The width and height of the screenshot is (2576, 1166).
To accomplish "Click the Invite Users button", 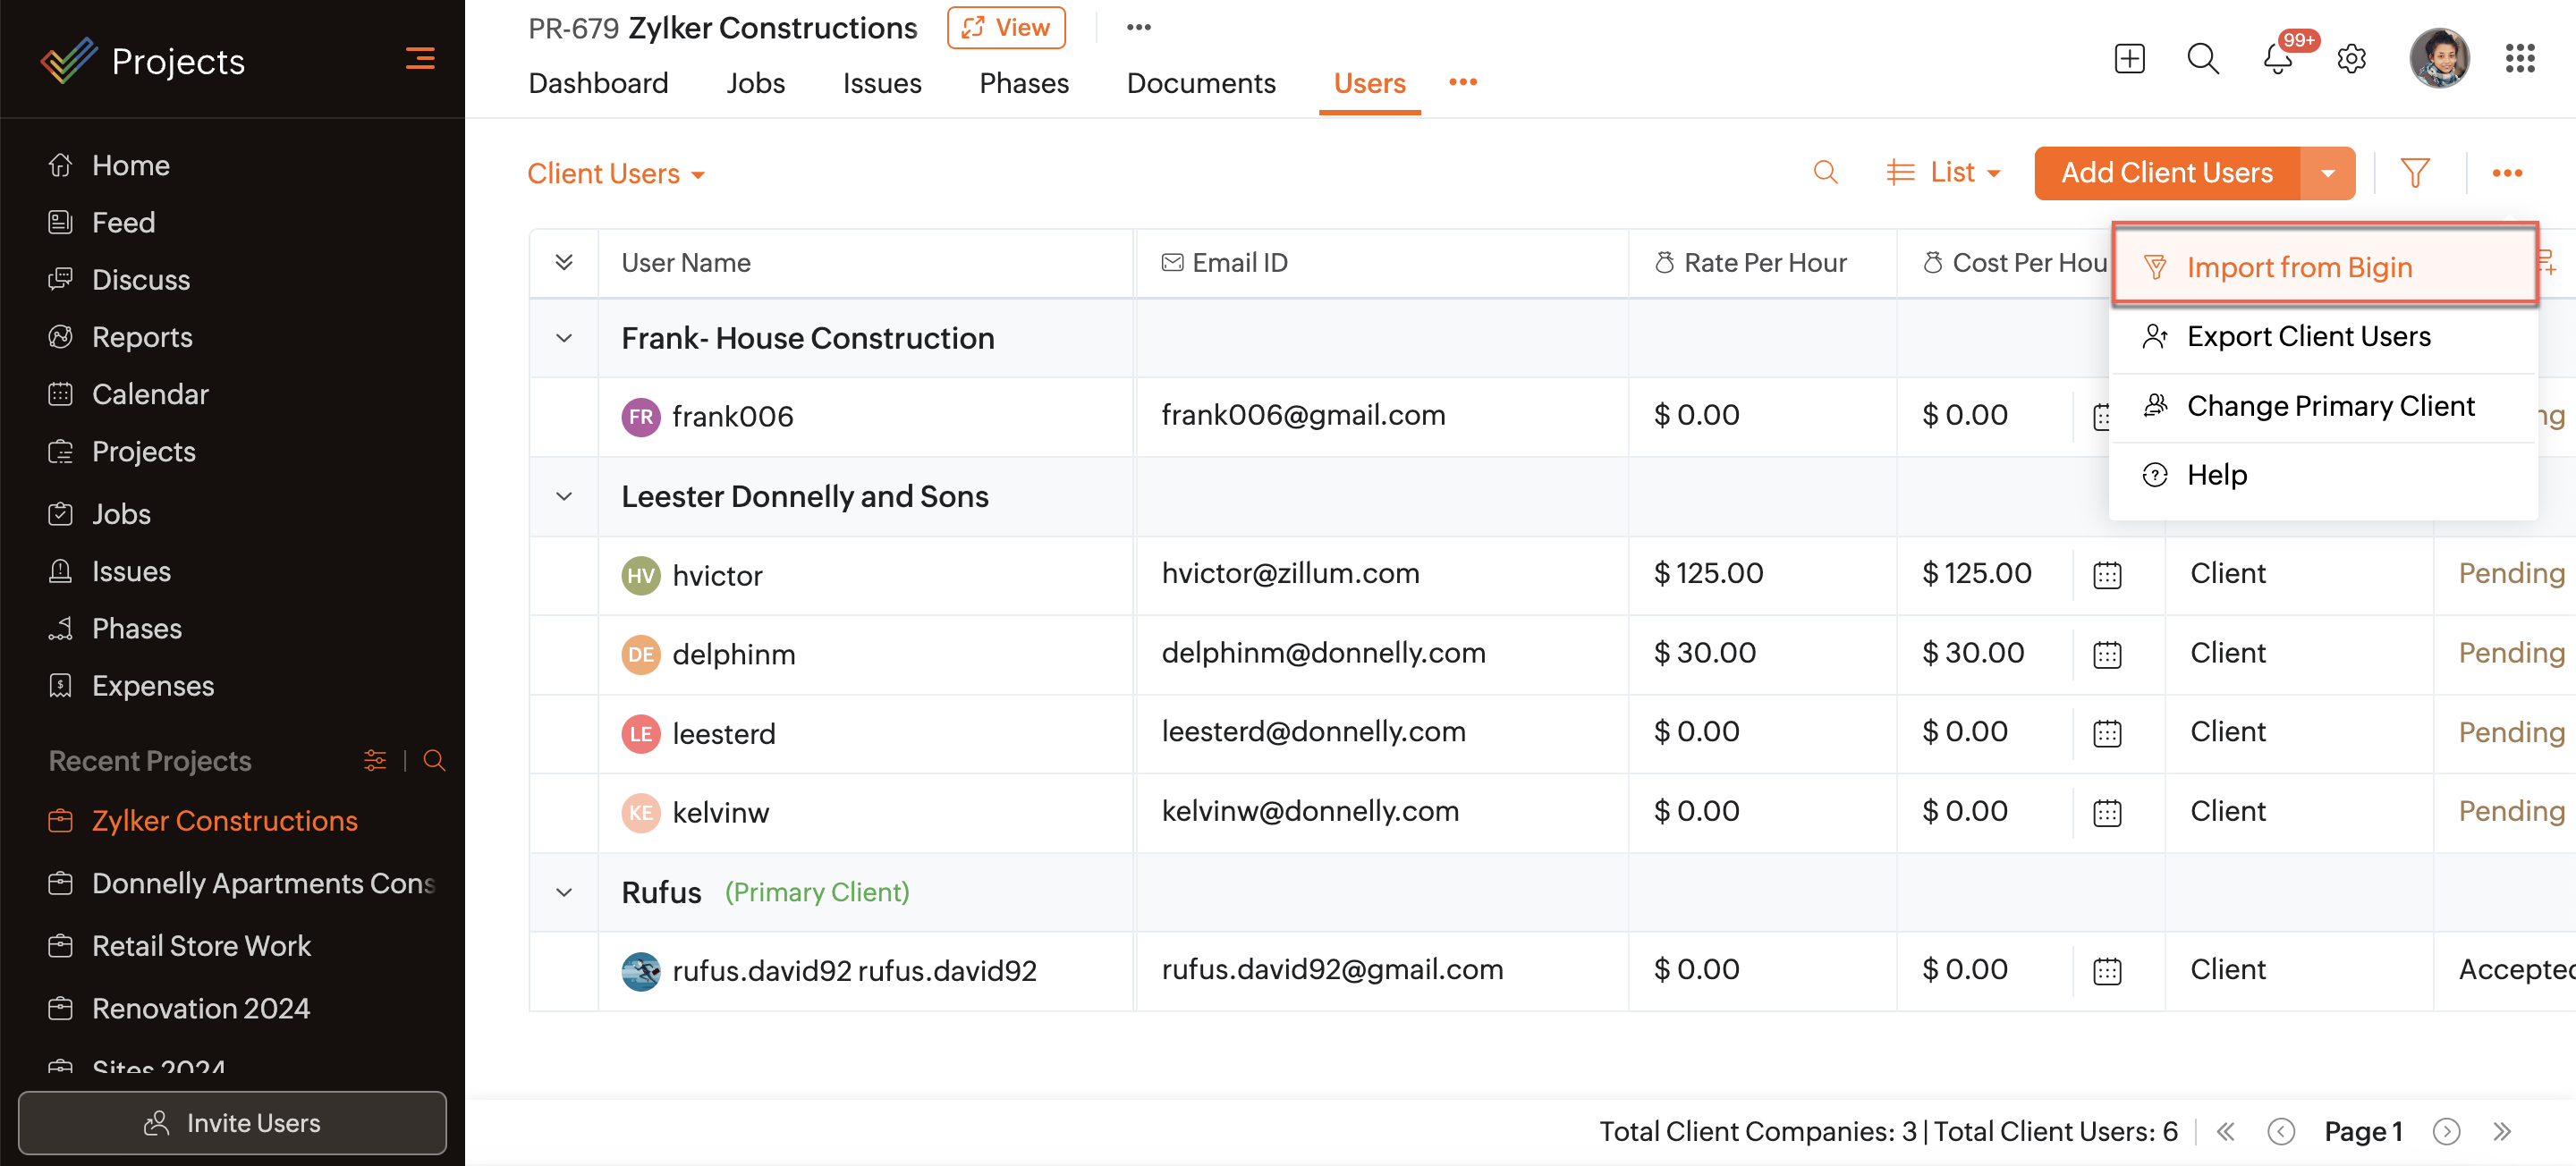I will point(232,1122).
